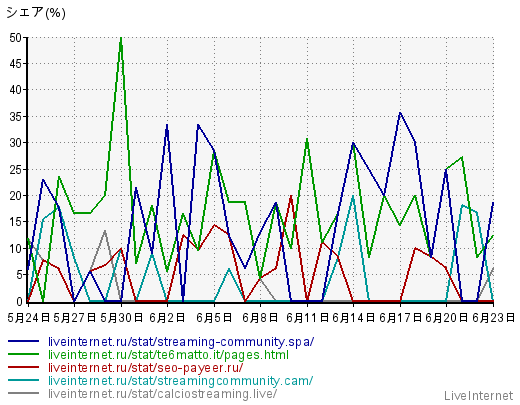Image resolution: width=520 pixels, height=405 pixels.
Task: Click the green legend line swatch
Action: click(x=23, y=354)
